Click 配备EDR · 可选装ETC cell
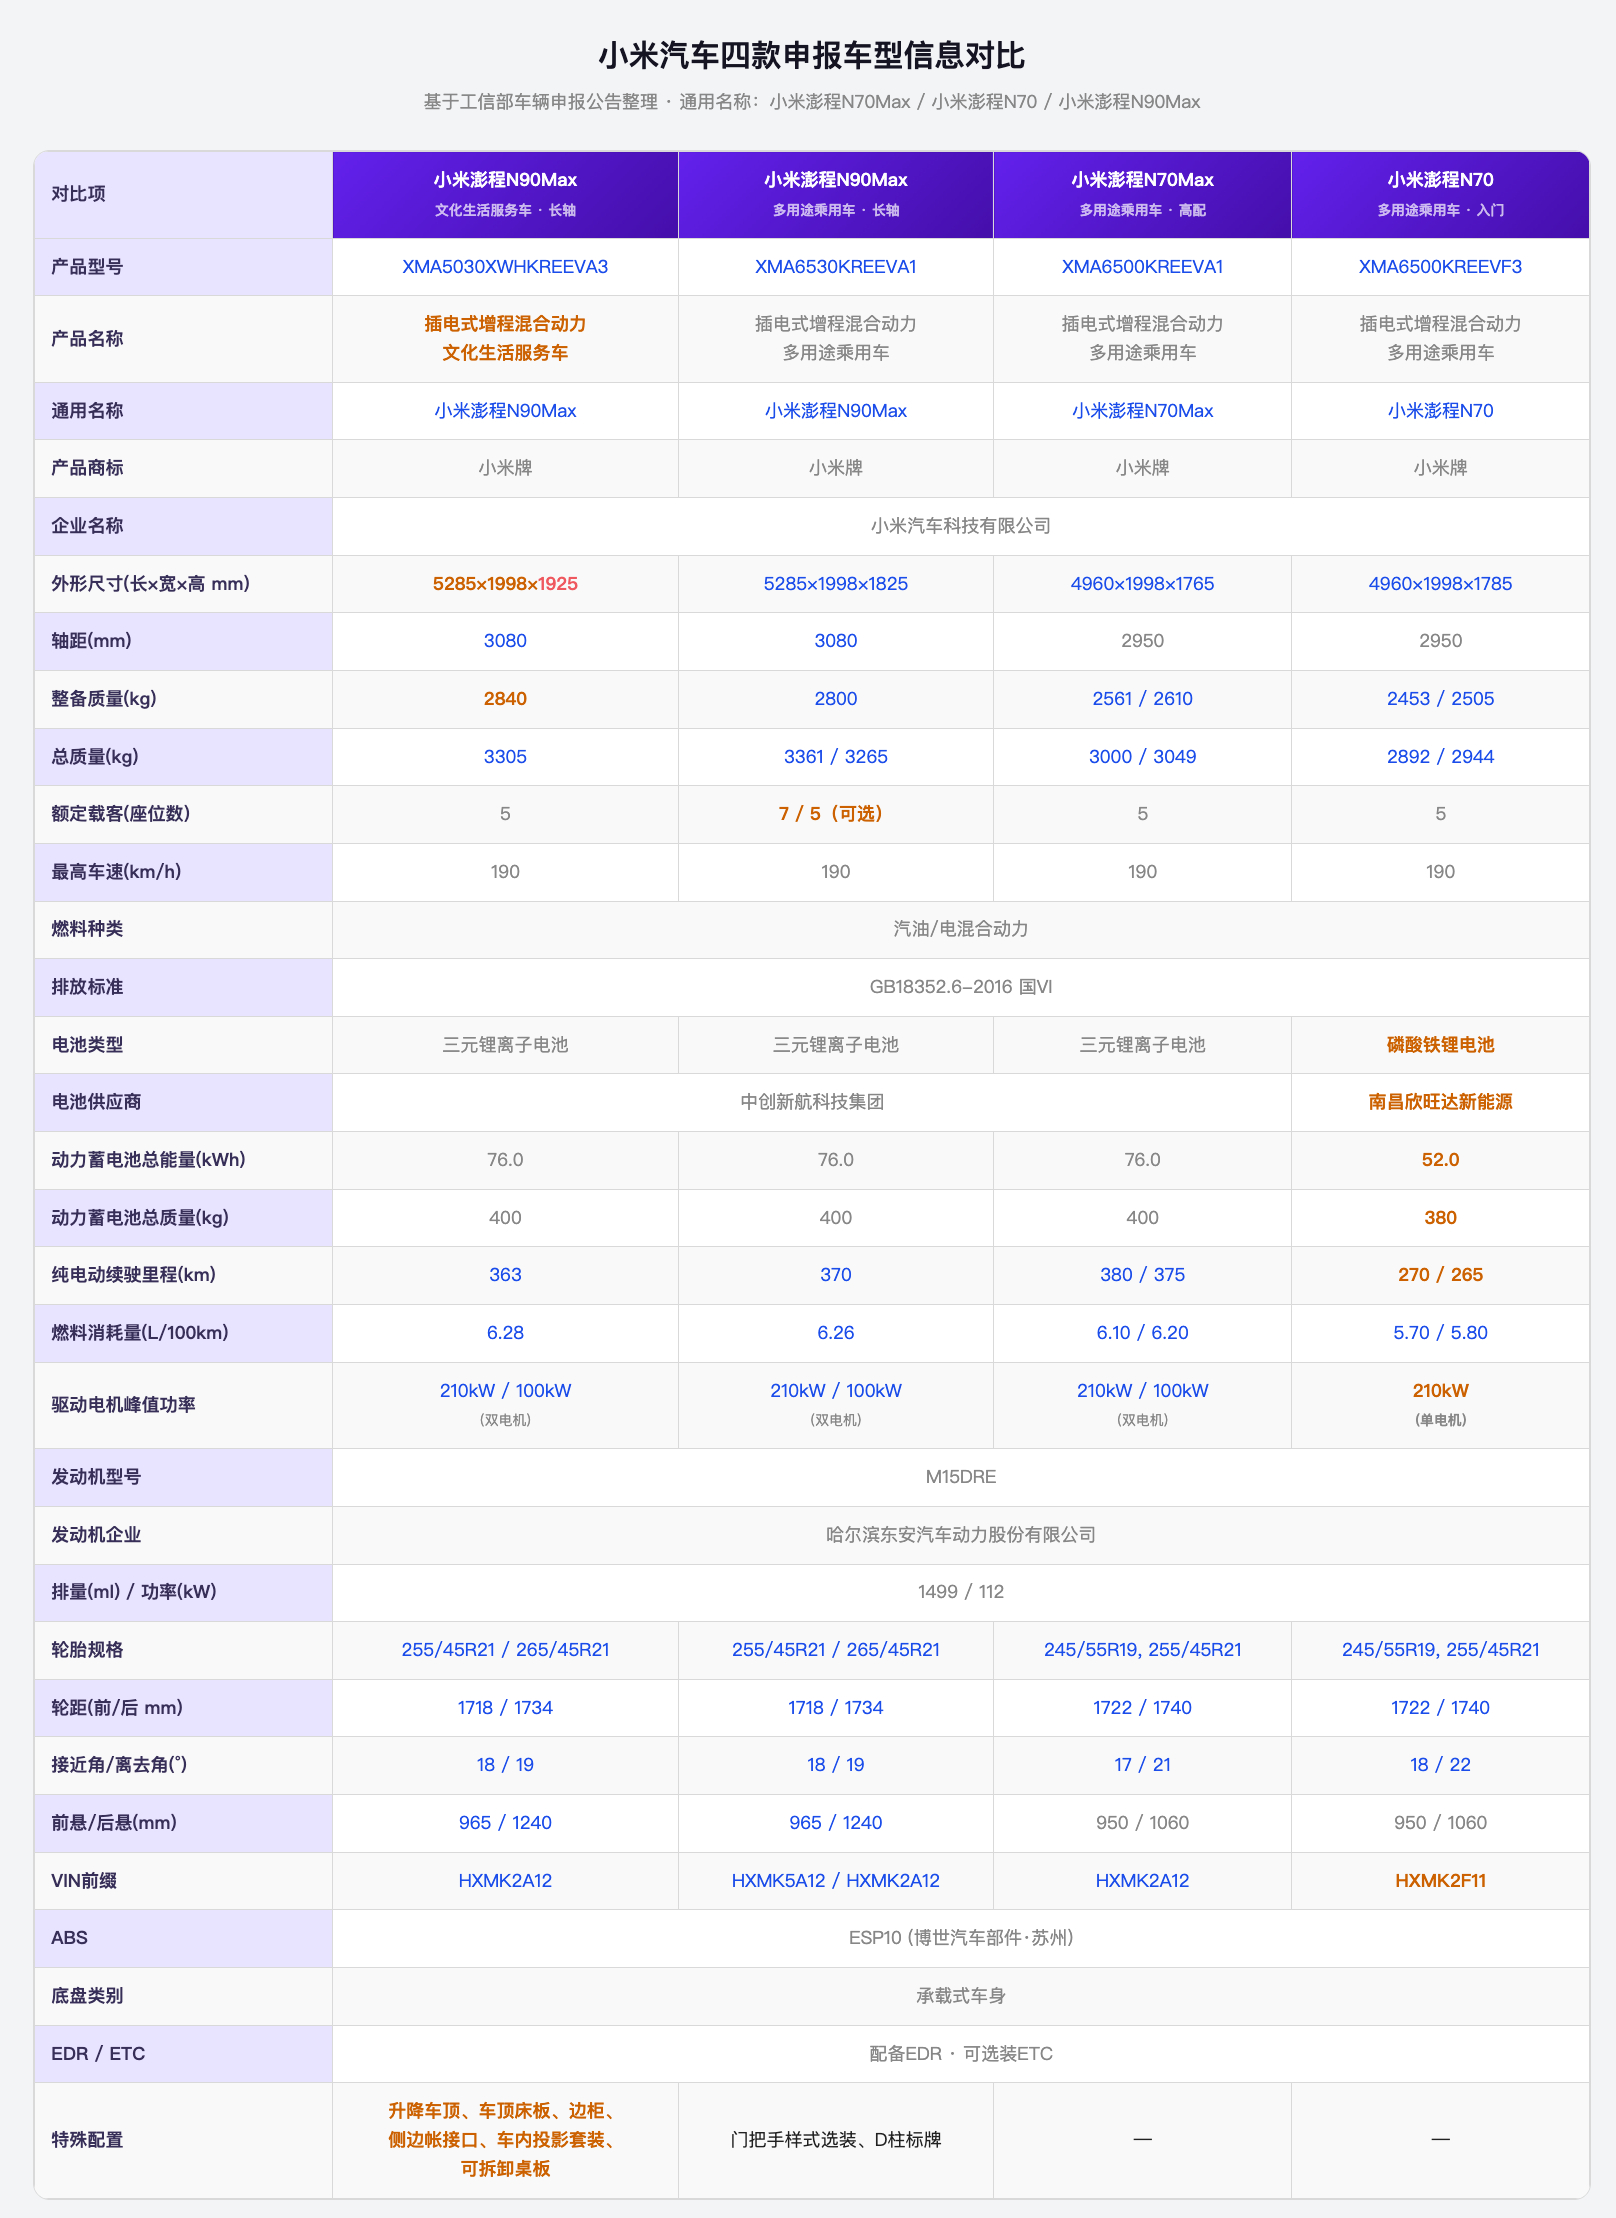Image resolution: width=1616 pixels, height=2218 pixels. [x=960, y=2054]
